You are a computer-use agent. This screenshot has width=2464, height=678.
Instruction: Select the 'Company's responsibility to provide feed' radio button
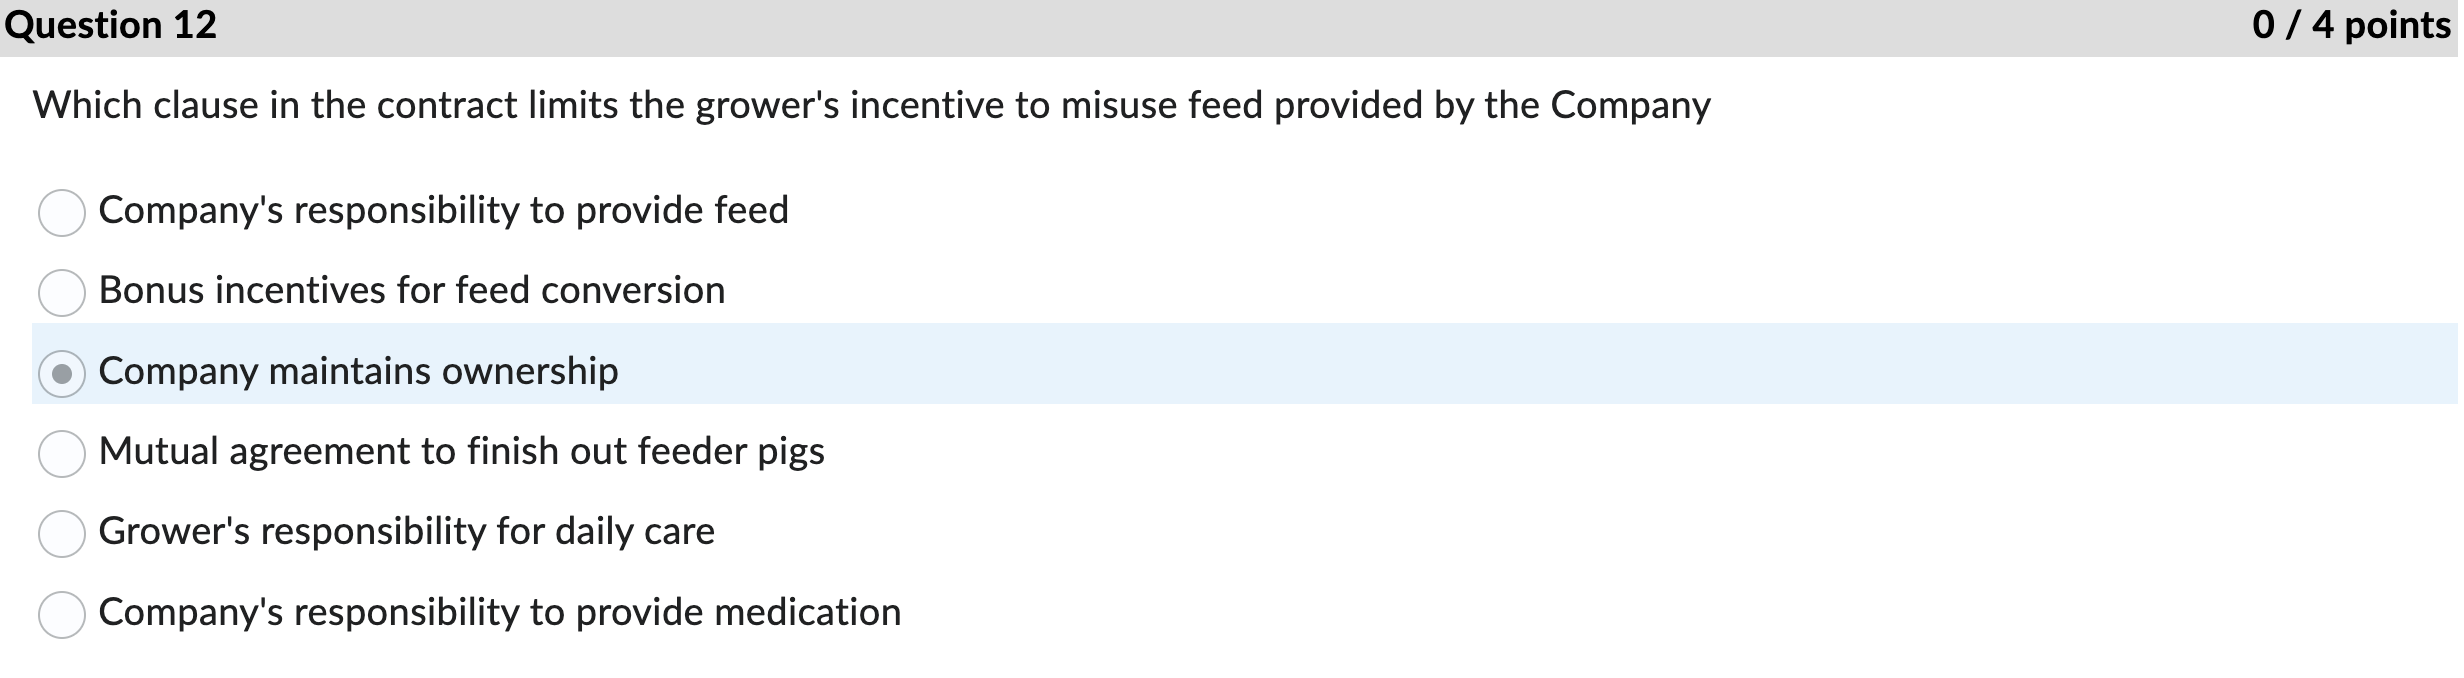(x=62, y=211)
